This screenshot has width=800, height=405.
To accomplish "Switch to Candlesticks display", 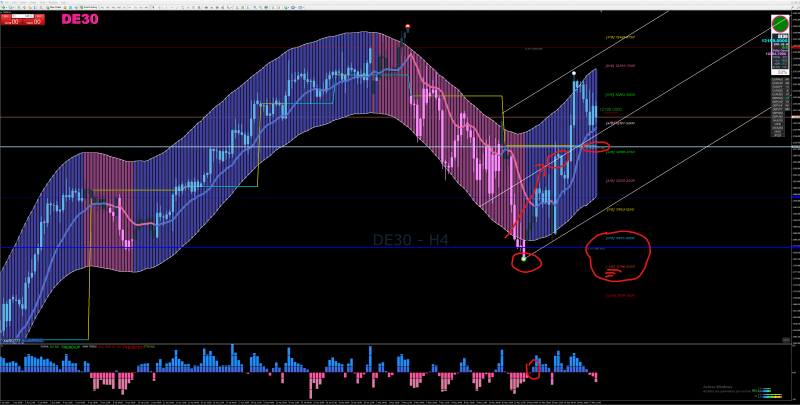I will 243,7.
